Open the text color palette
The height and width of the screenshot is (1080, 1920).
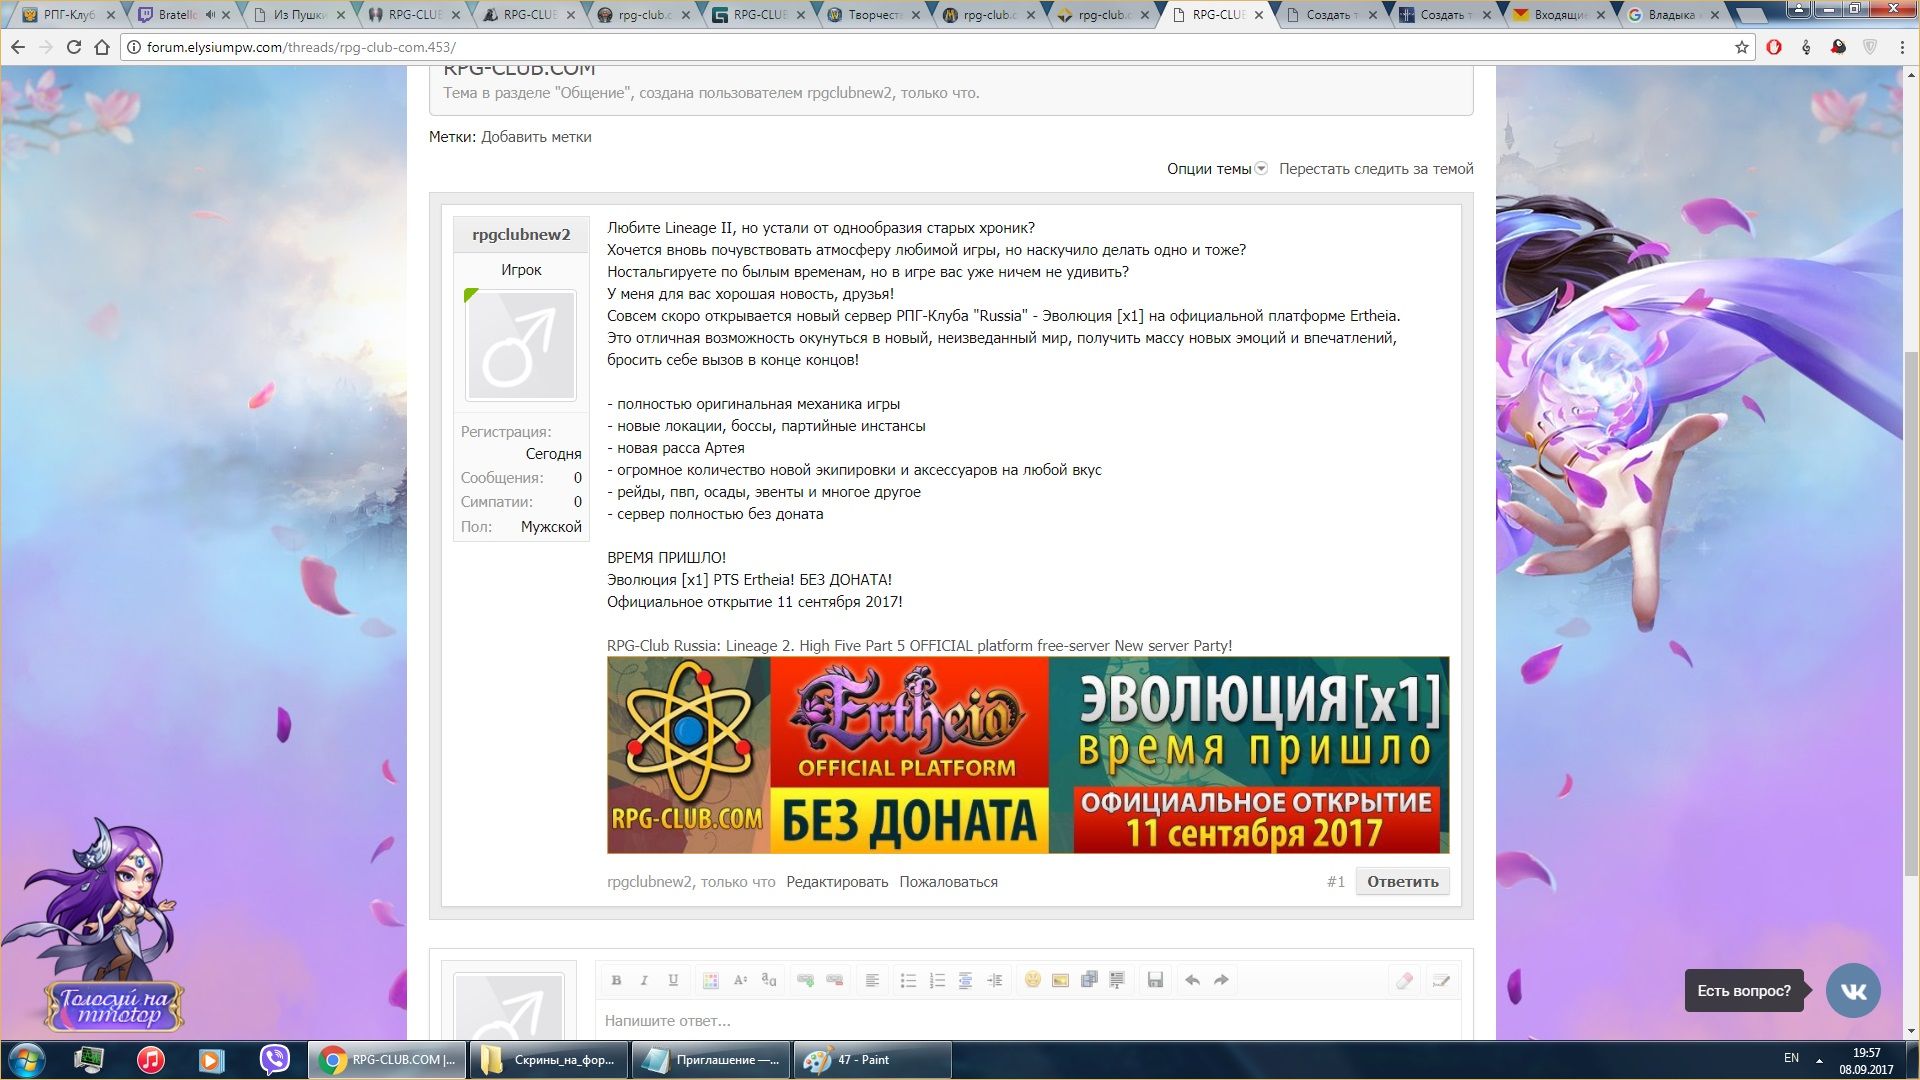[x=710, y=980]
